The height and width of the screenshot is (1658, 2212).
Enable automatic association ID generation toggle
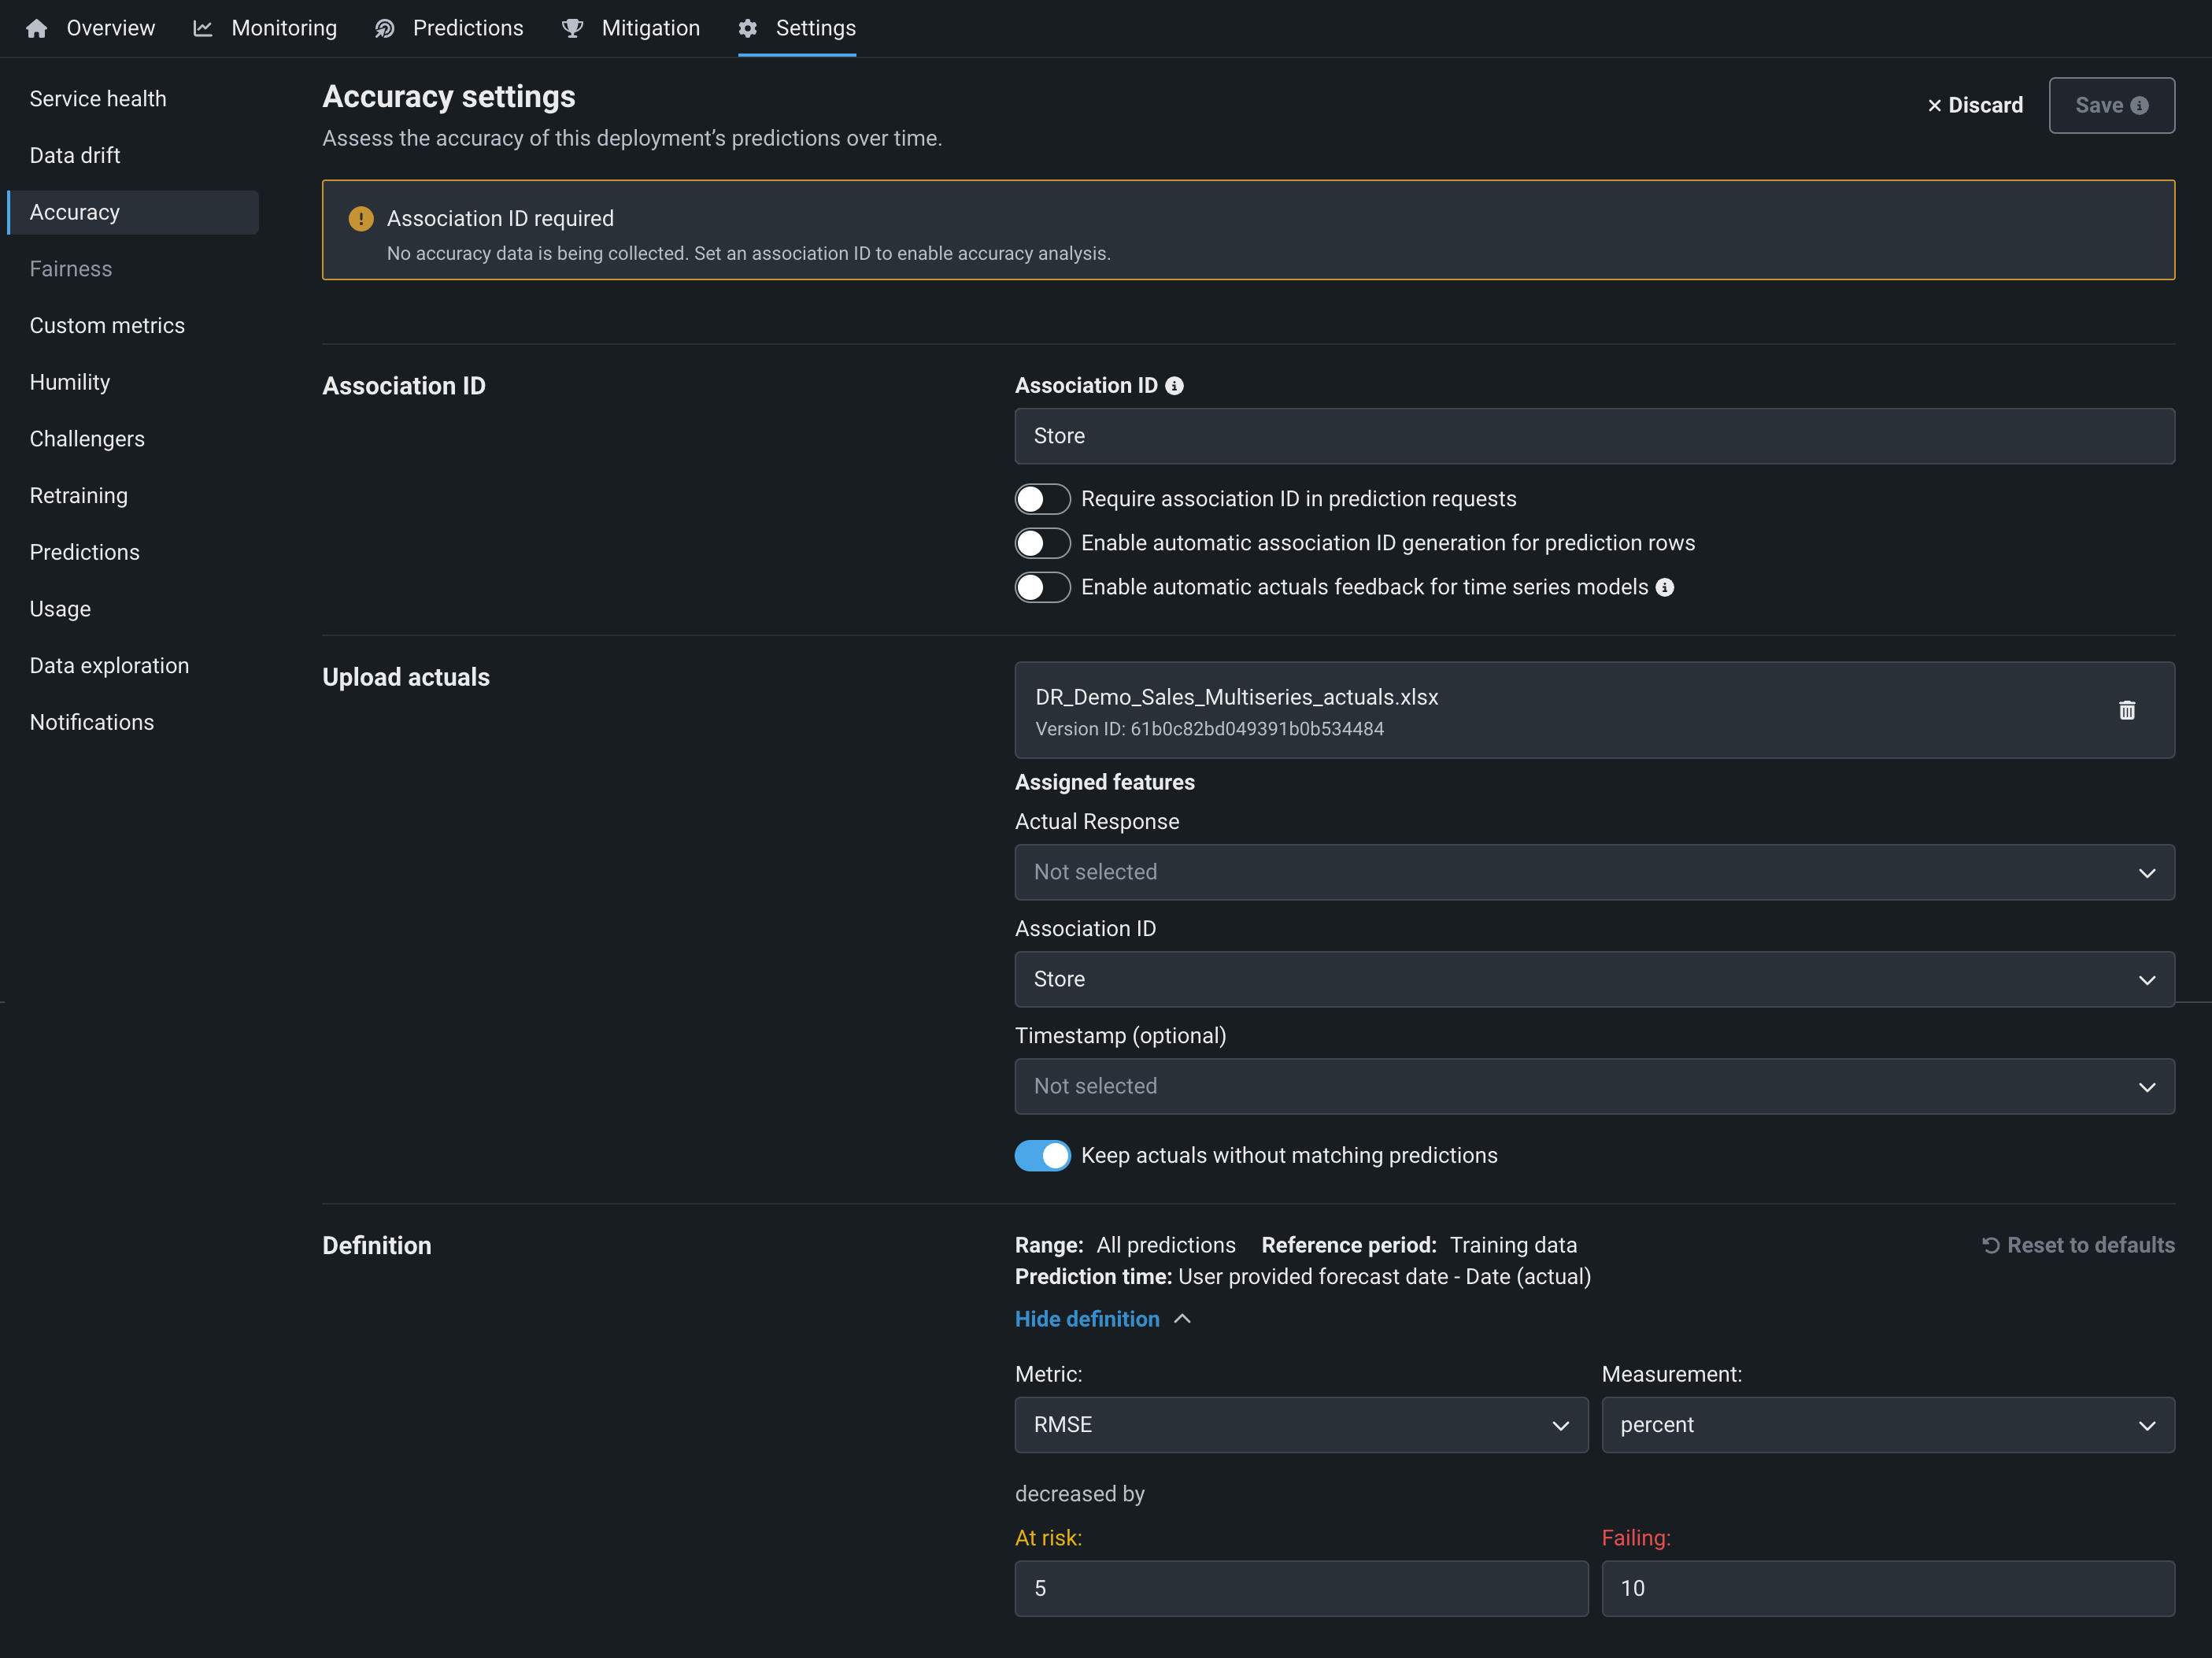(1042, 543)
